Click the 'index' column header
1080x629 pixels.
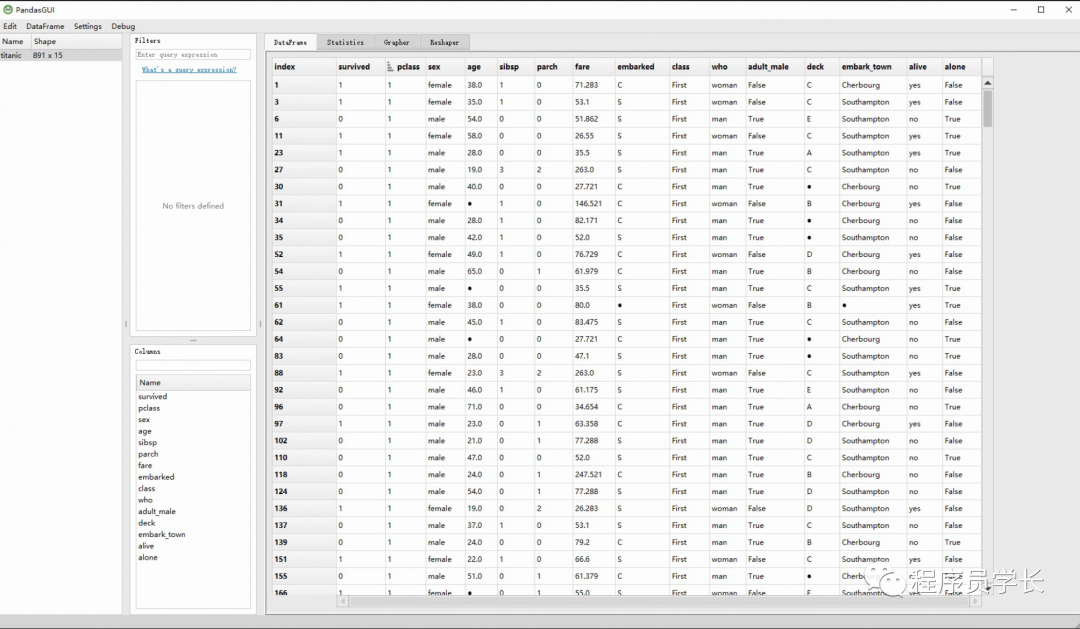pos(304,67)
